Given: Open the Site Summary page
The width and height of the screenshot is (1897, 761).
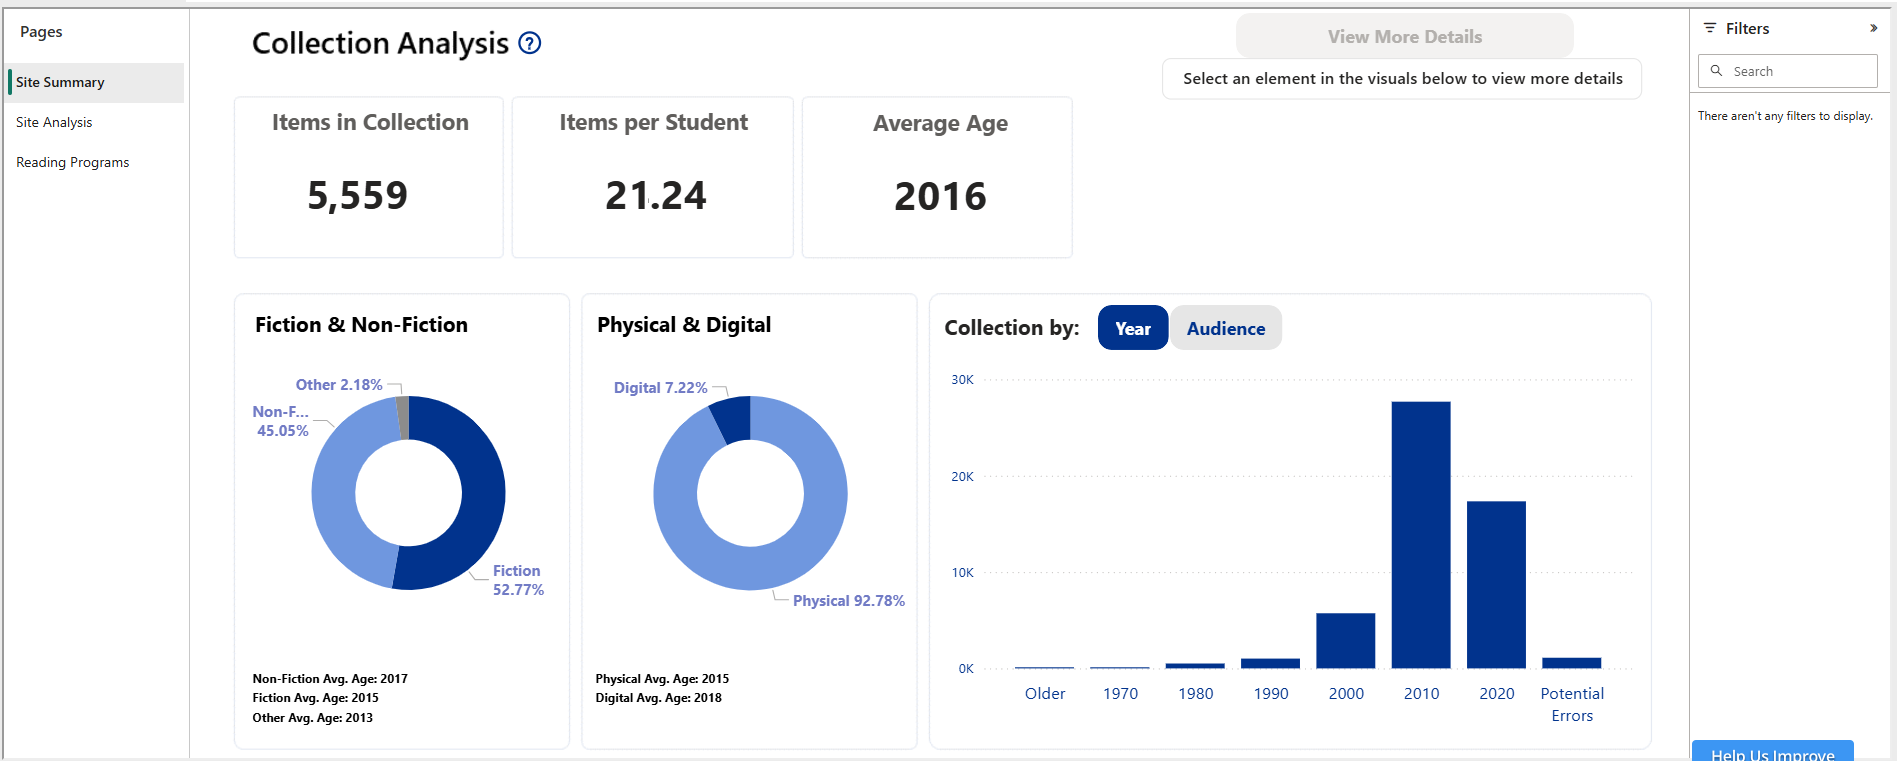Looking at the screenshot, I should point(60,82).
